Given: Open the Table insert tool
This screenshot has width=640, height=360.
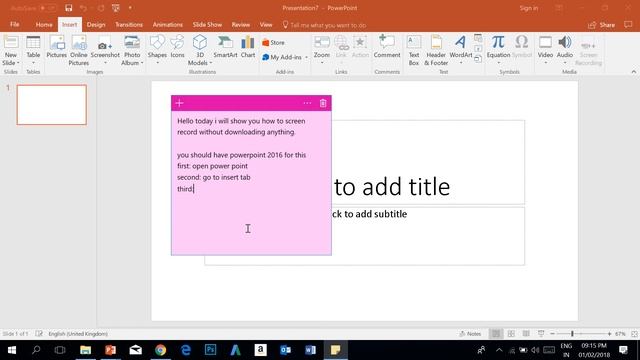Looking at the screenshot, I should point(33,50).
